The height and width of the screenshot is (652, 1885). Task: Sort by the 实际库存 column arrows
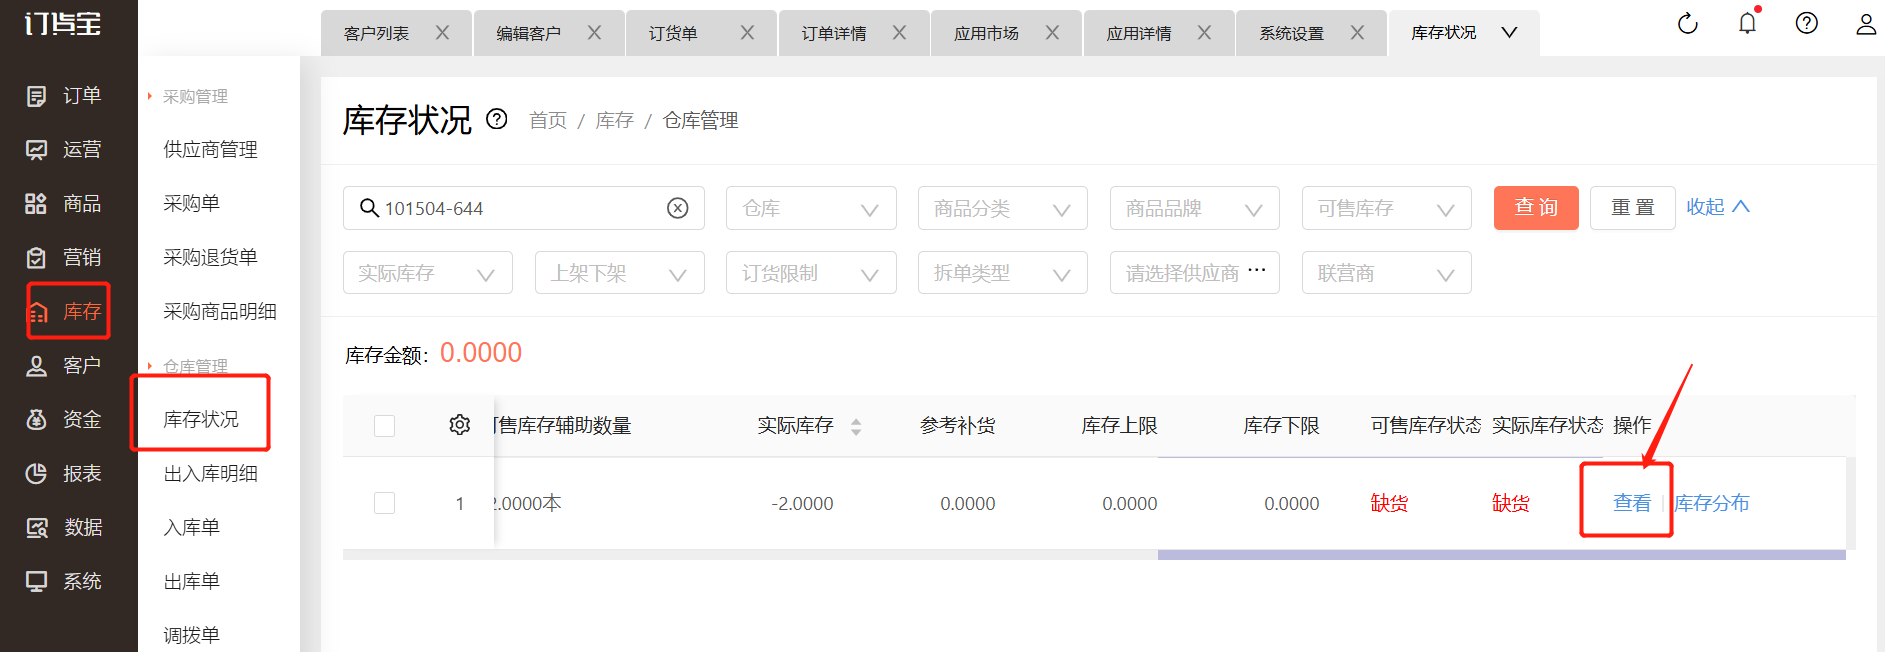856,427
